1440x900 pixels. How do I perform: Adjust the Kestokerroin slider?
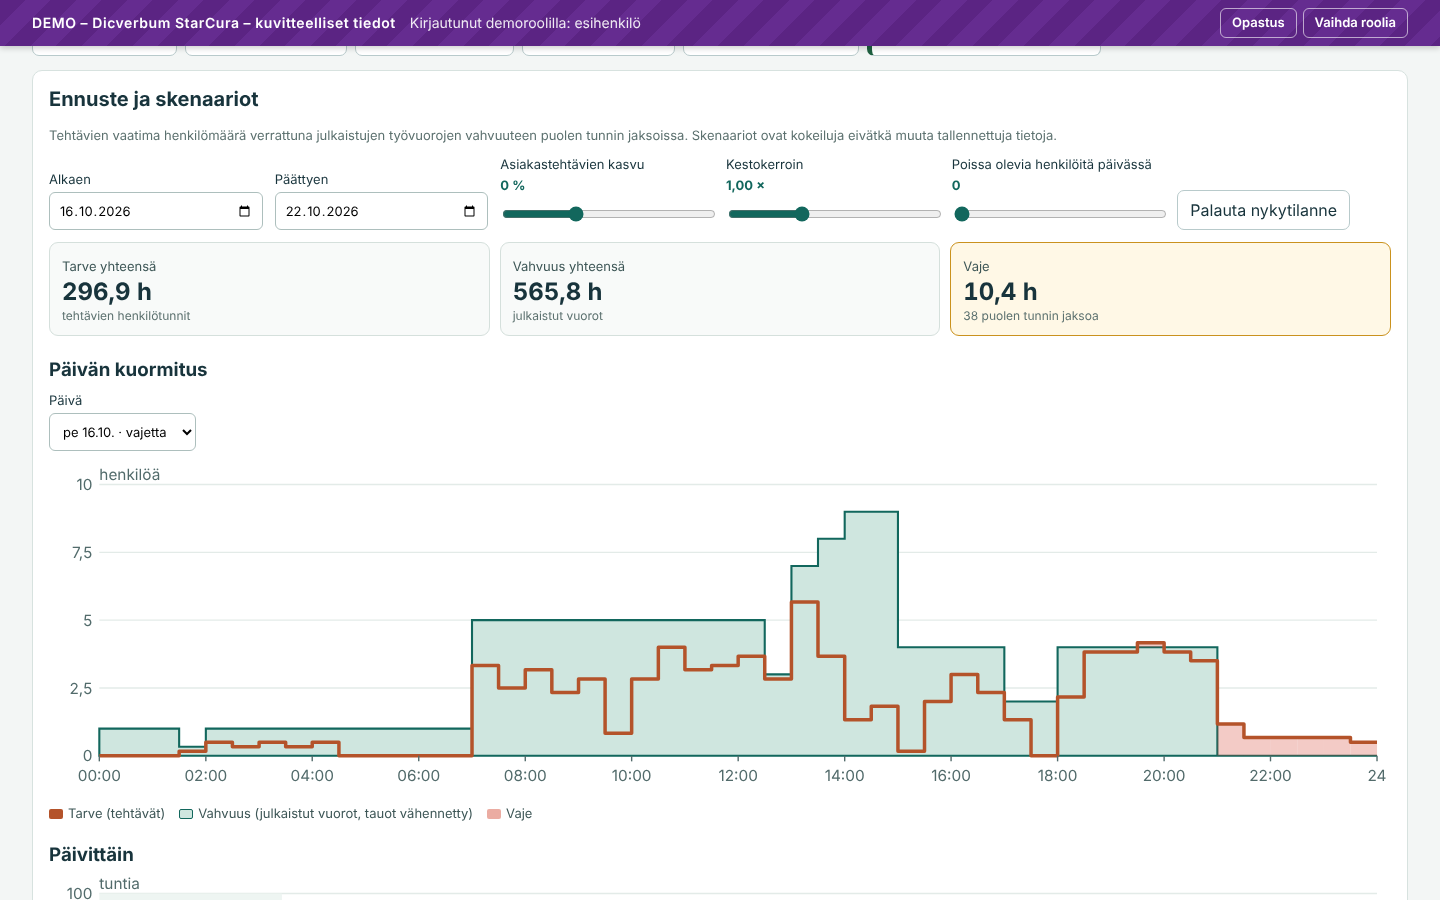(834, 214)
